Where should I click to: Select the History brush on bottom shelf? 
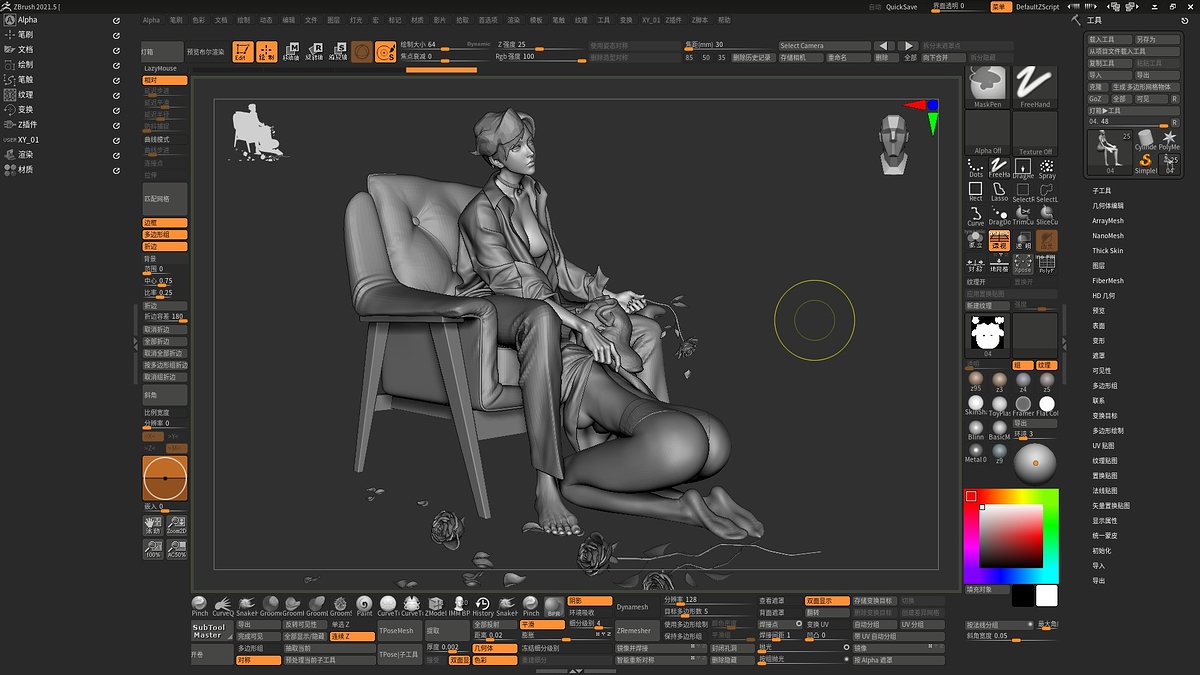tap(483, 606)
